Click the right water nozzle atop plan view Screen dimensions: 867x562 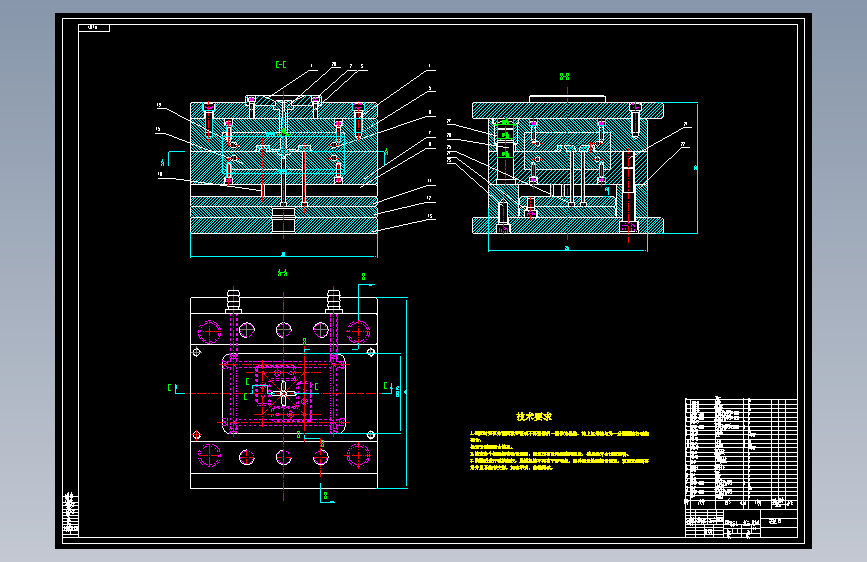tap(333, 301)
